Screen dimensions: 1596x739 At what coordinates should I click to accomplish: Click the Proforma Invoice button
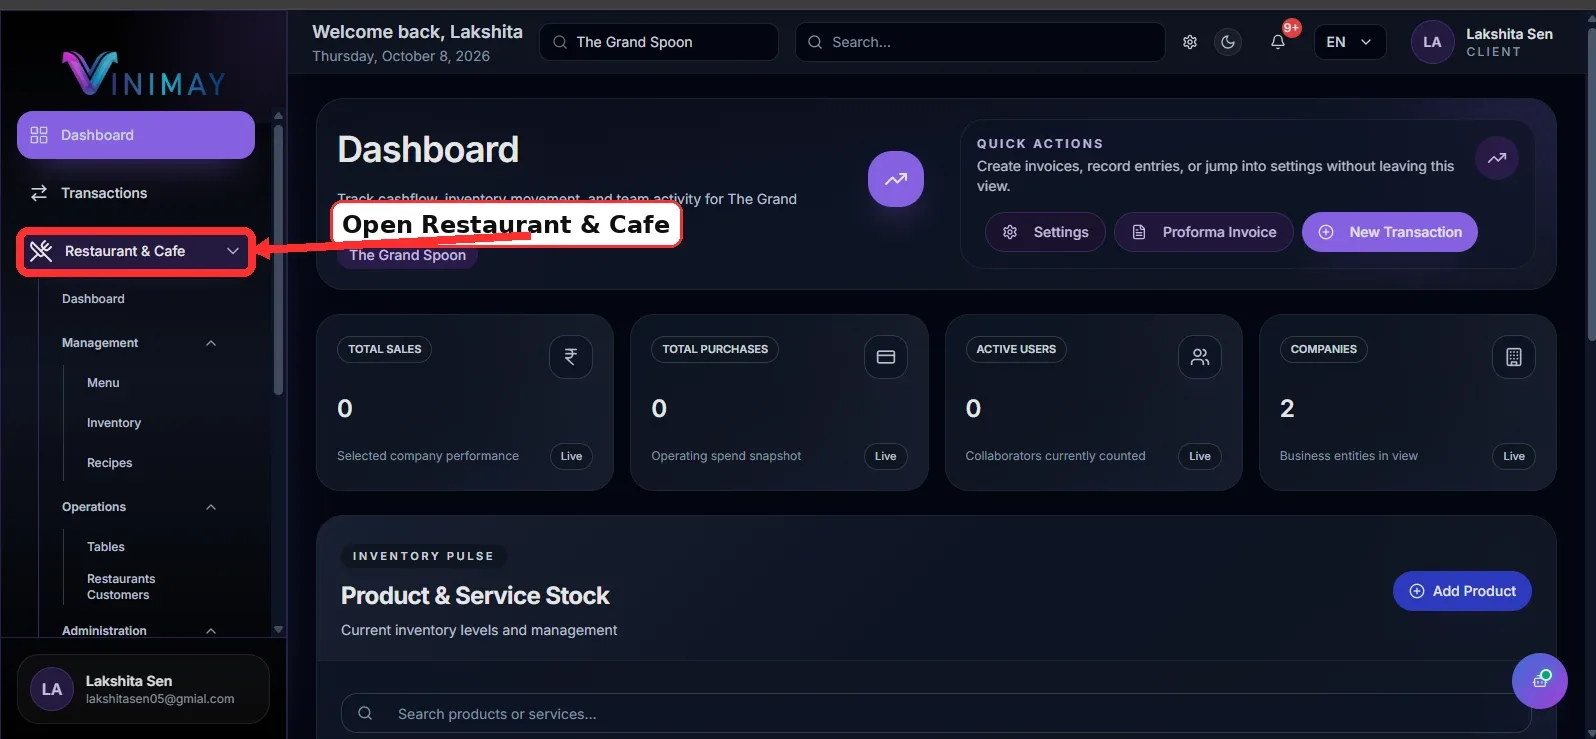click(1204, 232)
